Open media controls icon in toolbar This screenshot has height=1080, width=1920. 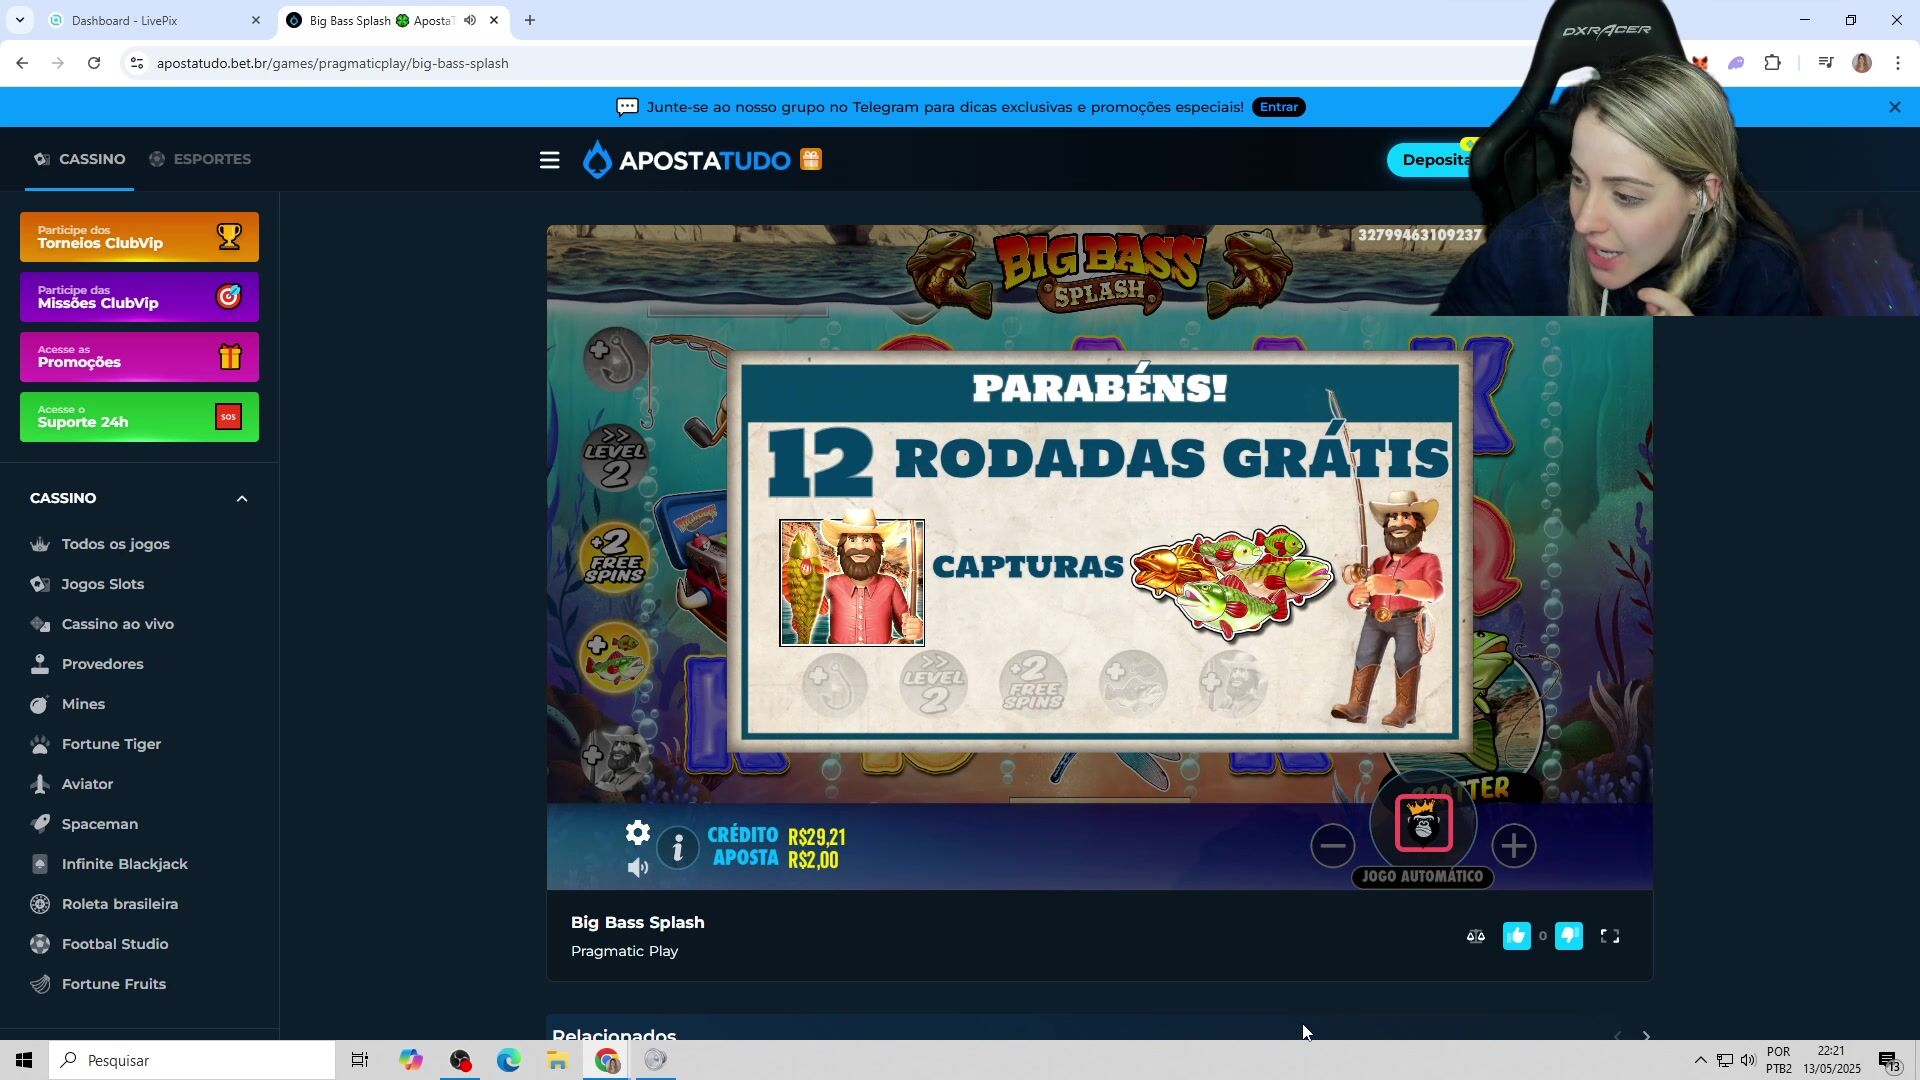point(1826,63)
